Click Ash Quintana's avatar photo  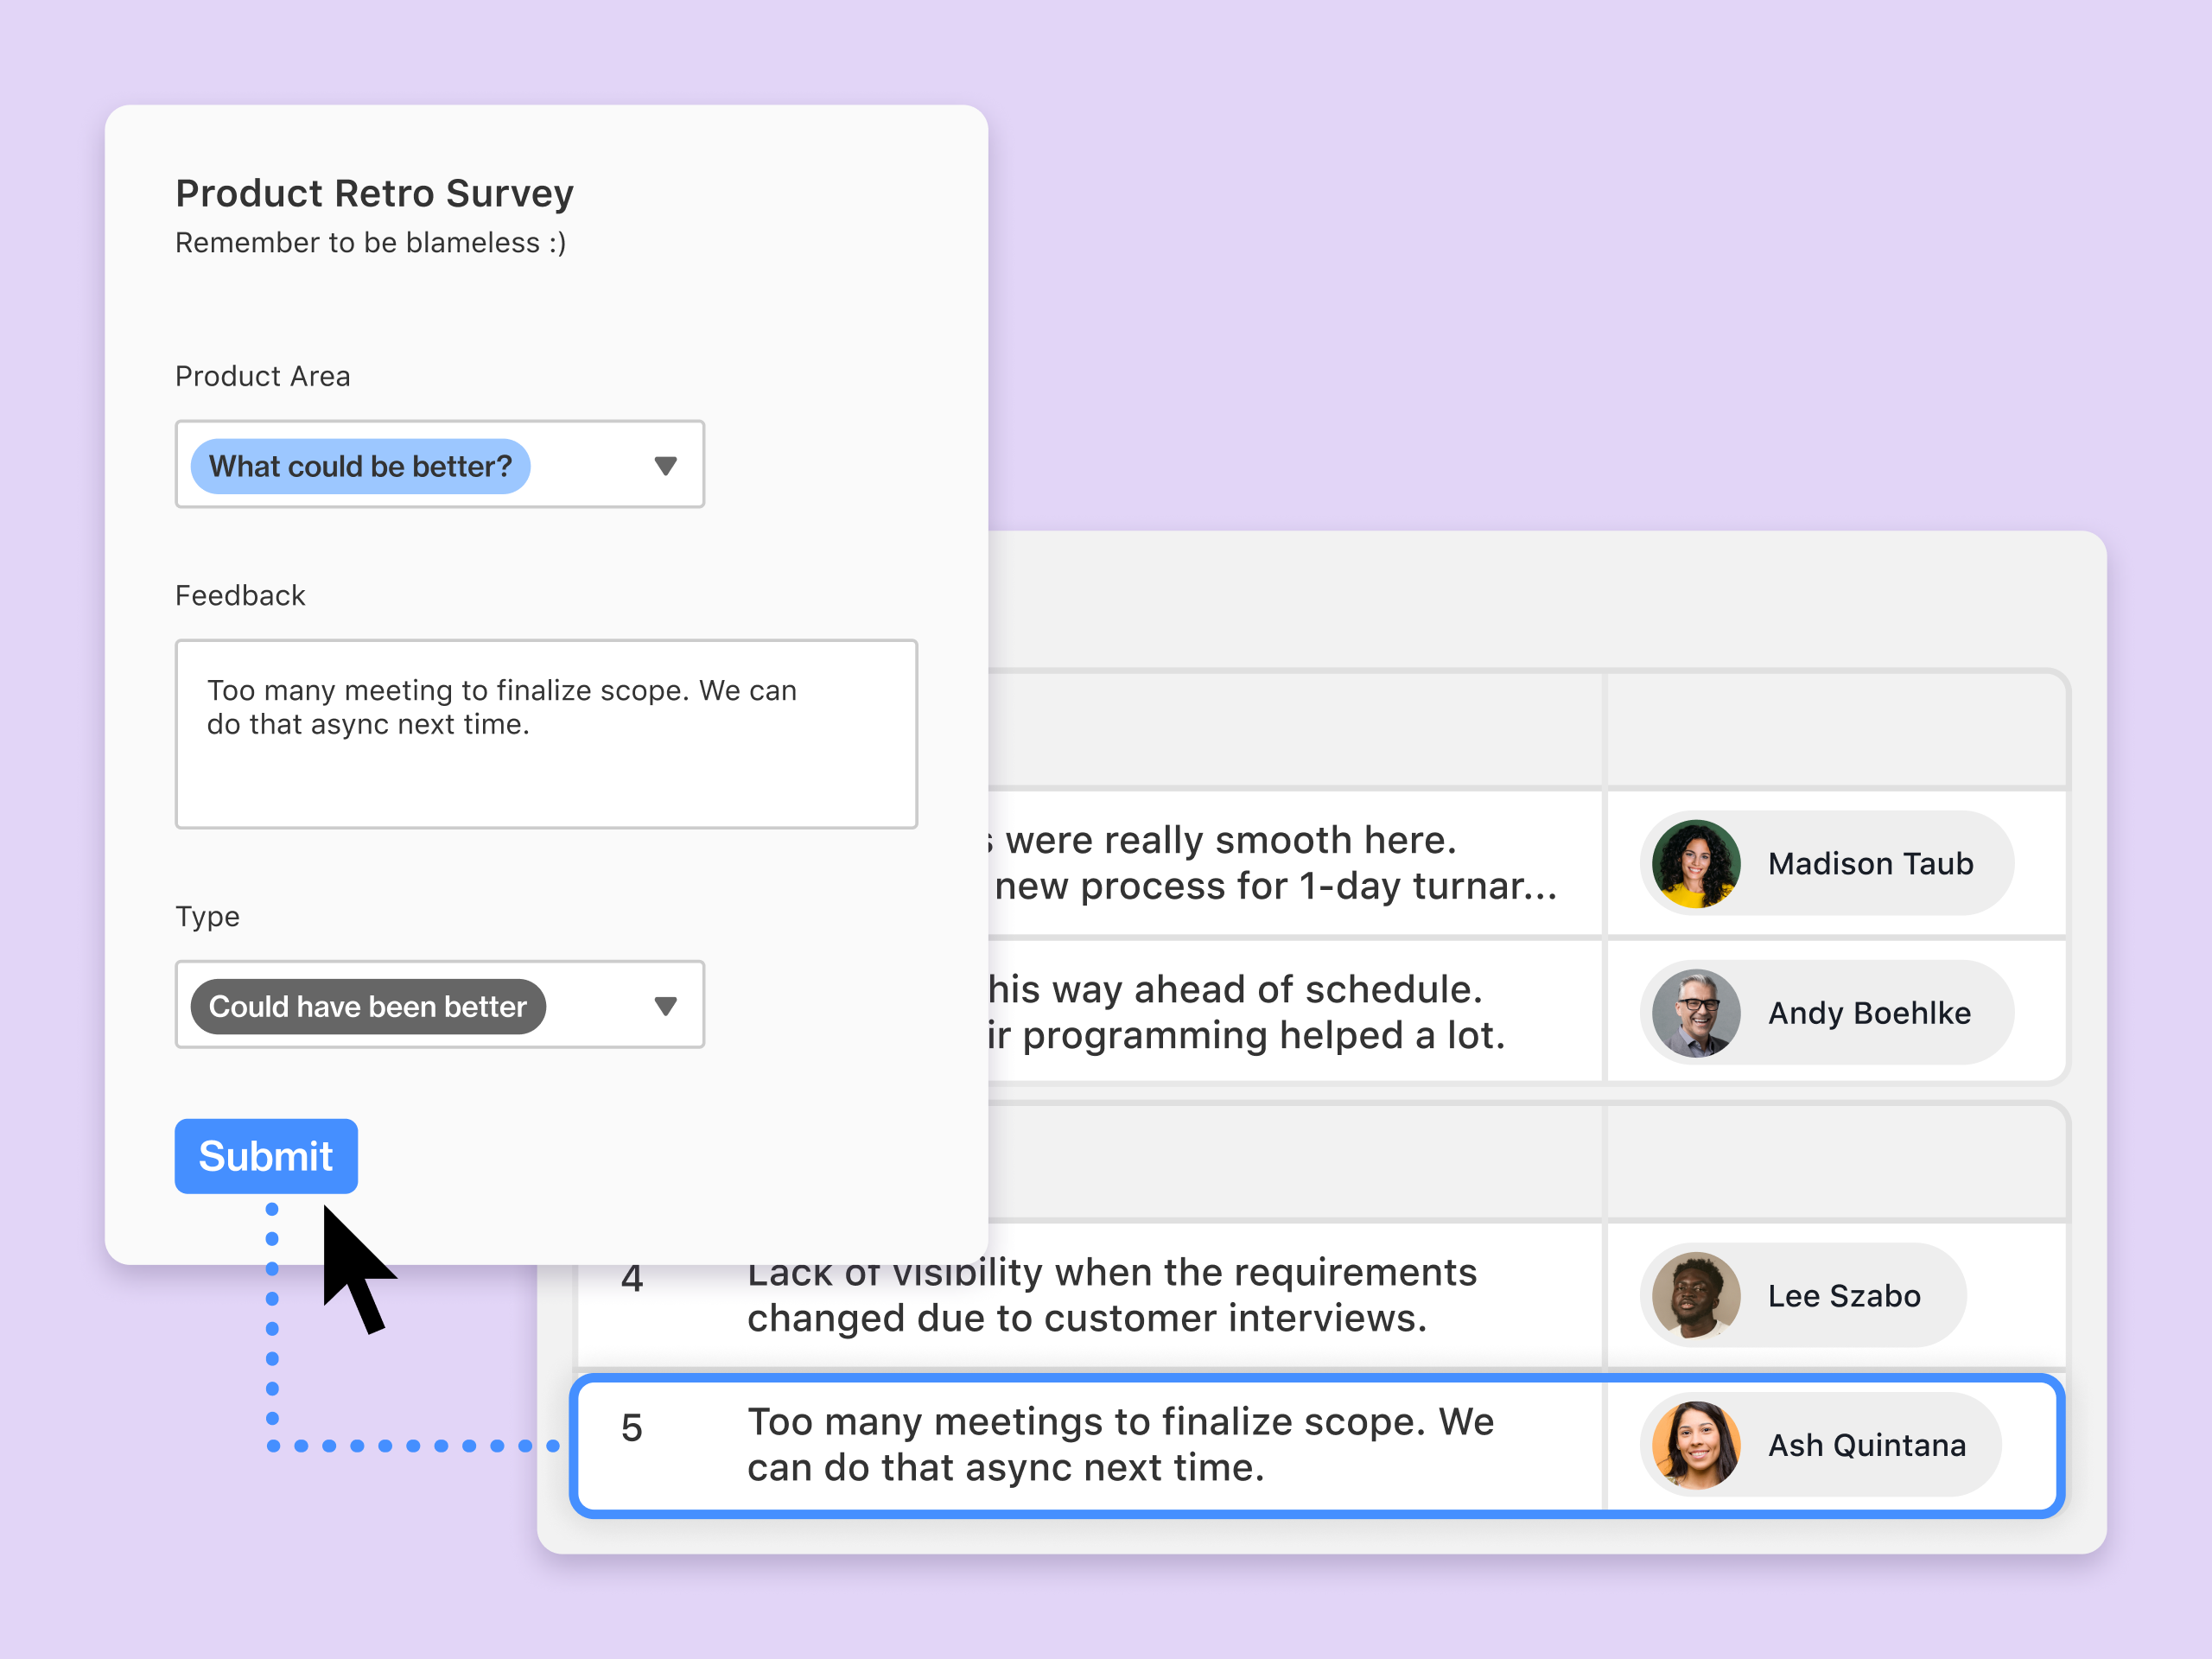(1695, 1445)
